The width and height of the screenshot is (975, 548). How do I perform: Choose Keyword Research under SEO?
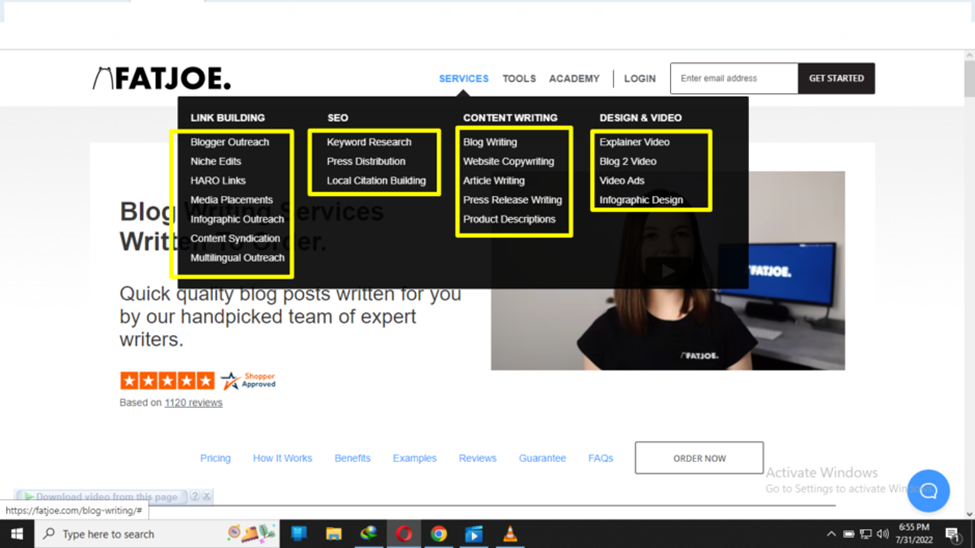click(x=369, y=142)
